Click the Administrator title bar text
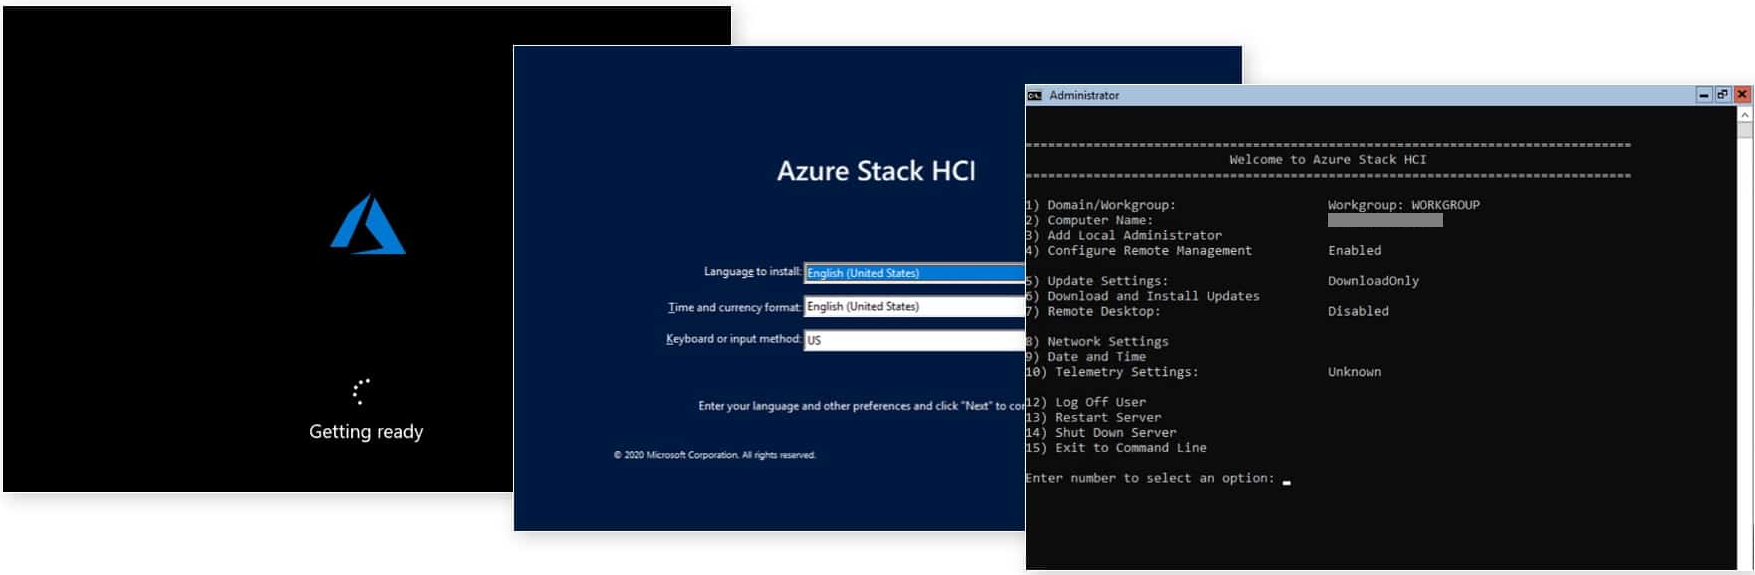 click(1084, 96)
